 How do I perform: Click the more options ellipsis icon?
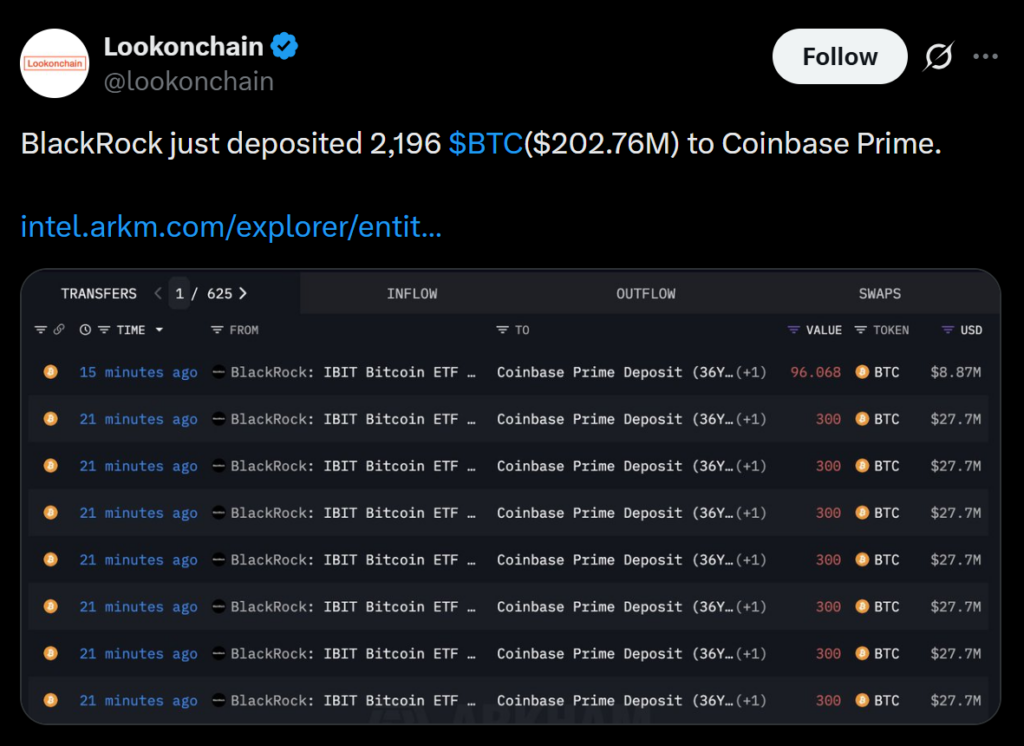point(985,57)
